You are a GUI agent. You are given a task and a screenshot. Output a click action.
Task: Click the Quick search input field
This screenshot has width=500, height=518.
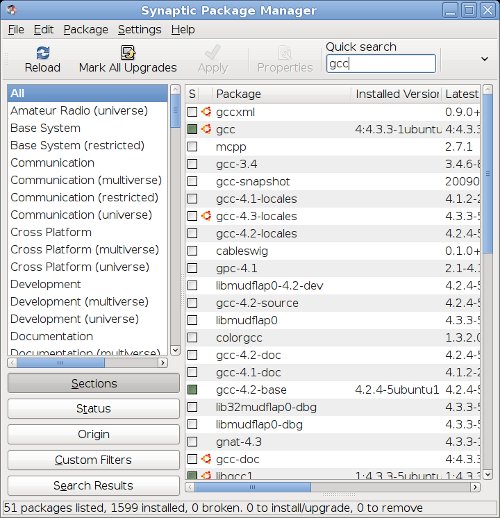click(381, 63)
